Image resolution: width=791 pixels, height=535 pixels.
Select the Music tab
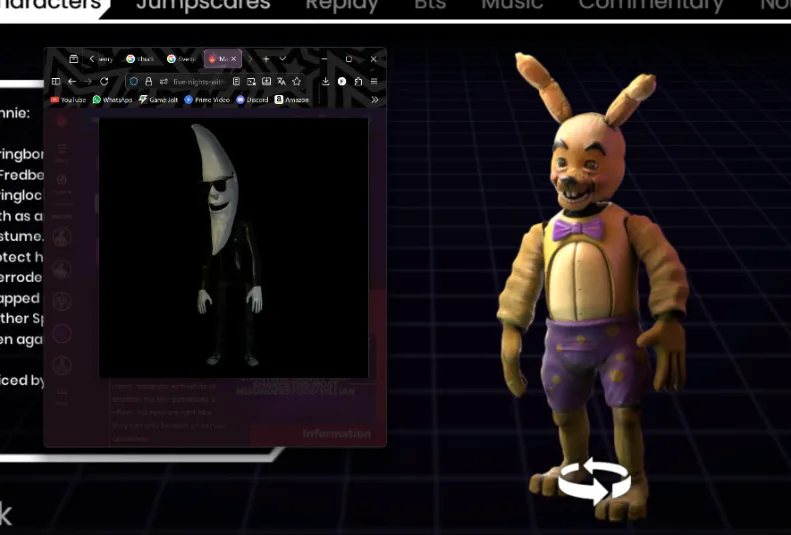tap(512, 6)
